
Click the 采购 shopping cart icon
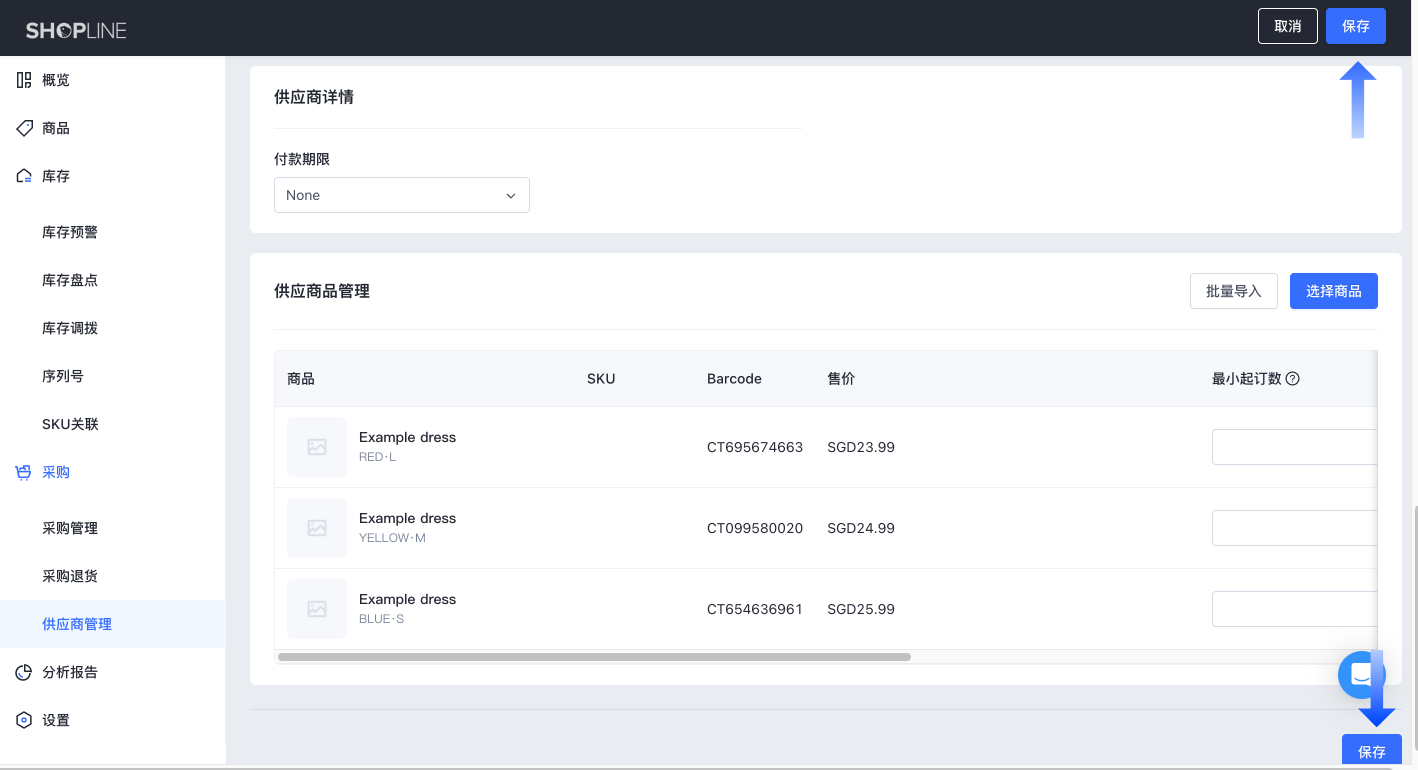pos(24,472)
